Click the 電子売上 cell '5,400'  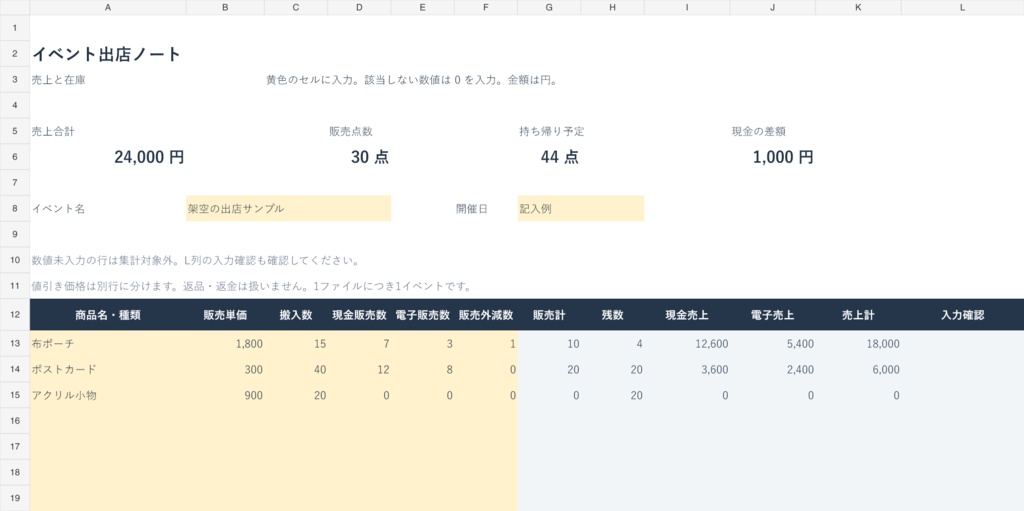click(773, 344)
